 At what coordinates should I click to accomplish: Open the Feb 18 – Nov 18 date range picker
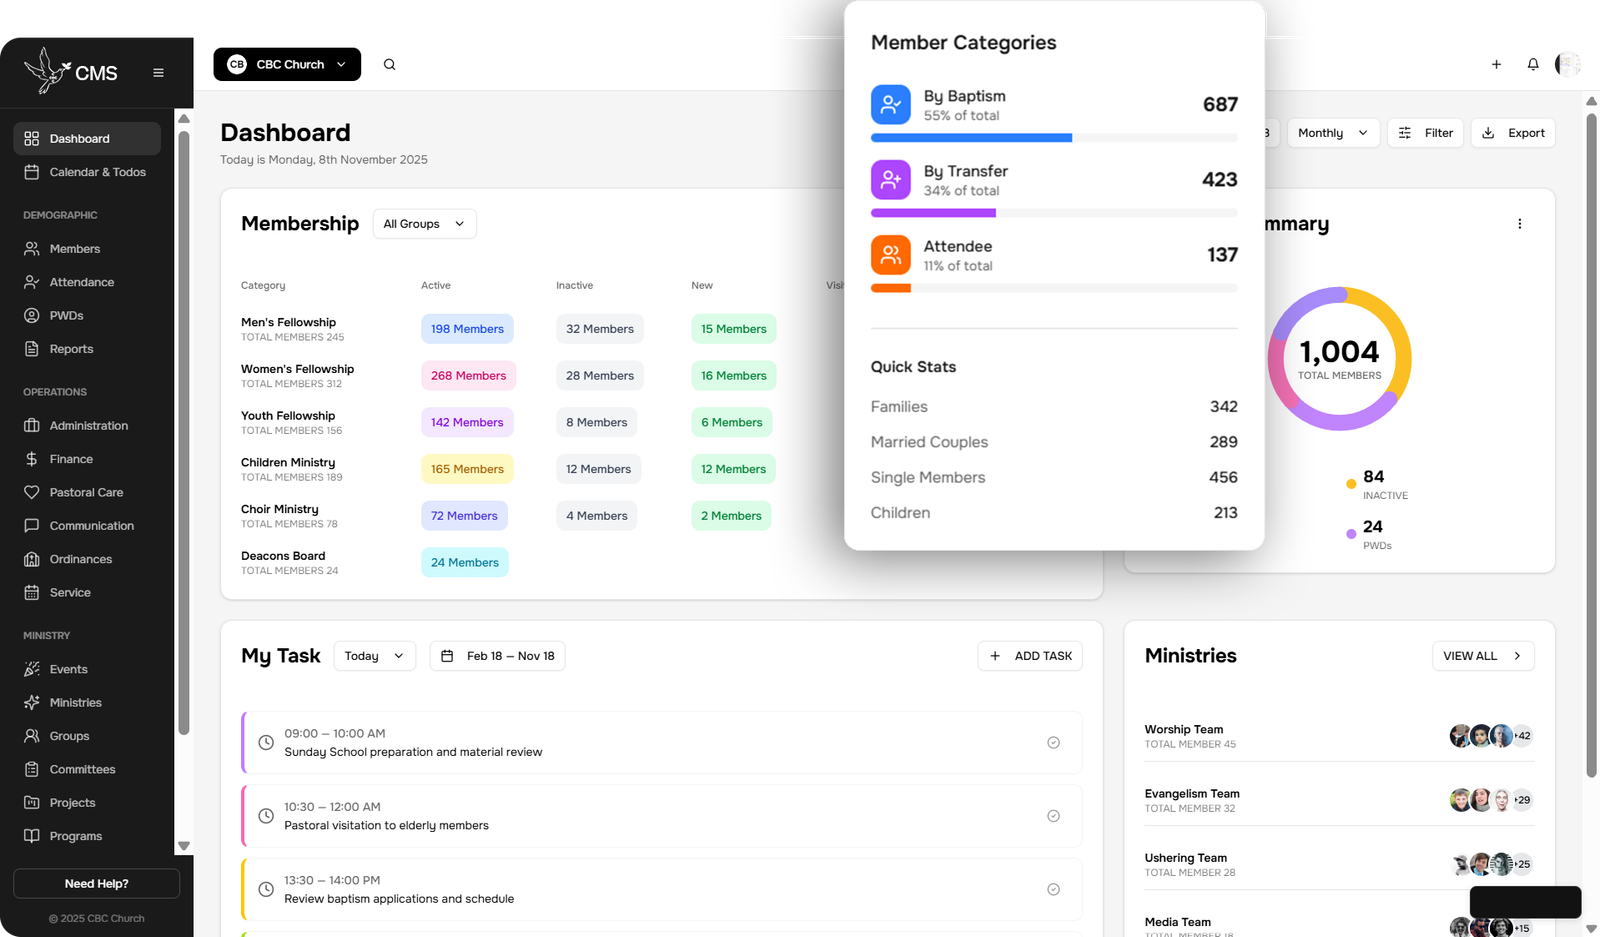tap(497, 656)
